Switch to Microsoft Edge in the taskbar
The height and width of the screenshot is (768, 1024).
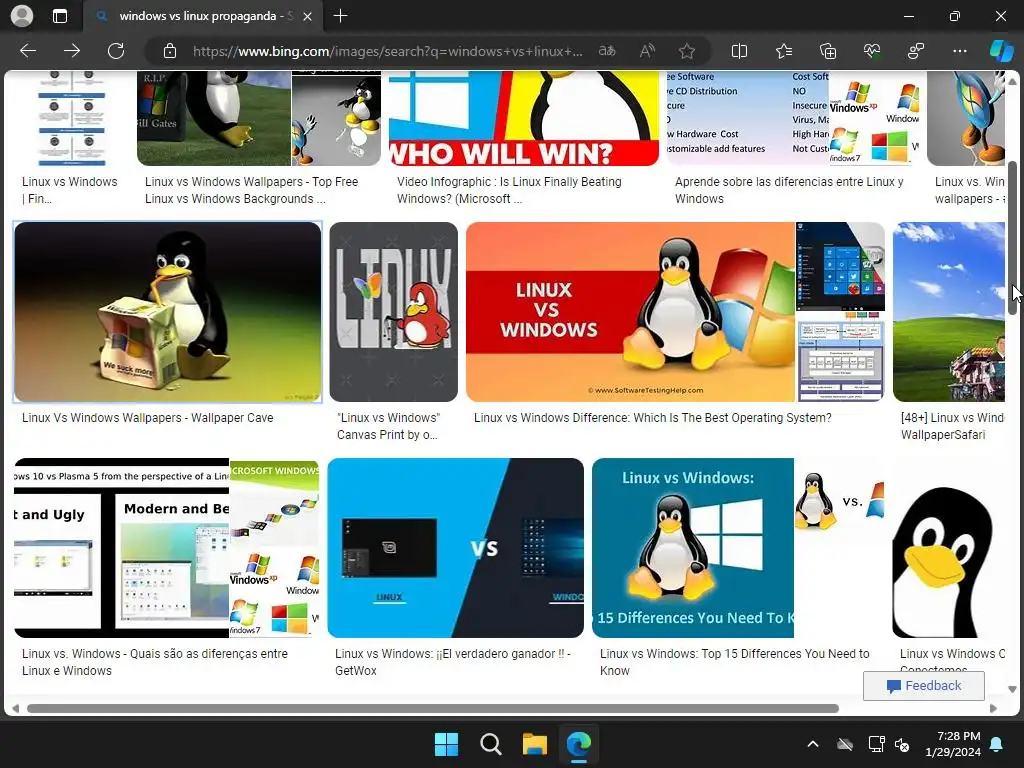(579, 744)
